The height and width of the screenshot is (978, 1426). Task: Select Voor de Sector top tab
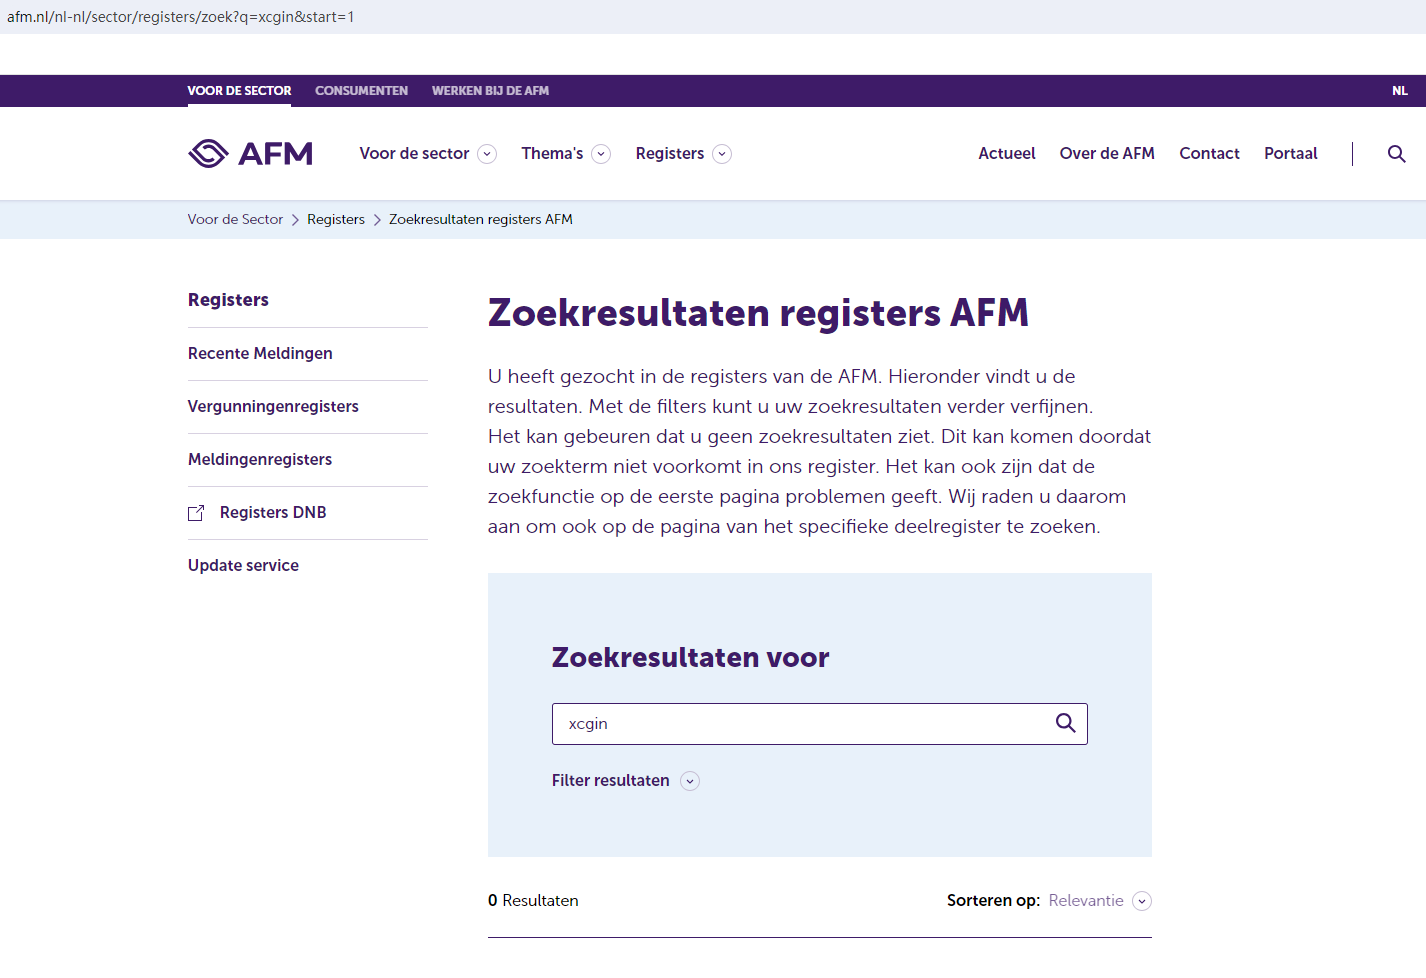239,91
